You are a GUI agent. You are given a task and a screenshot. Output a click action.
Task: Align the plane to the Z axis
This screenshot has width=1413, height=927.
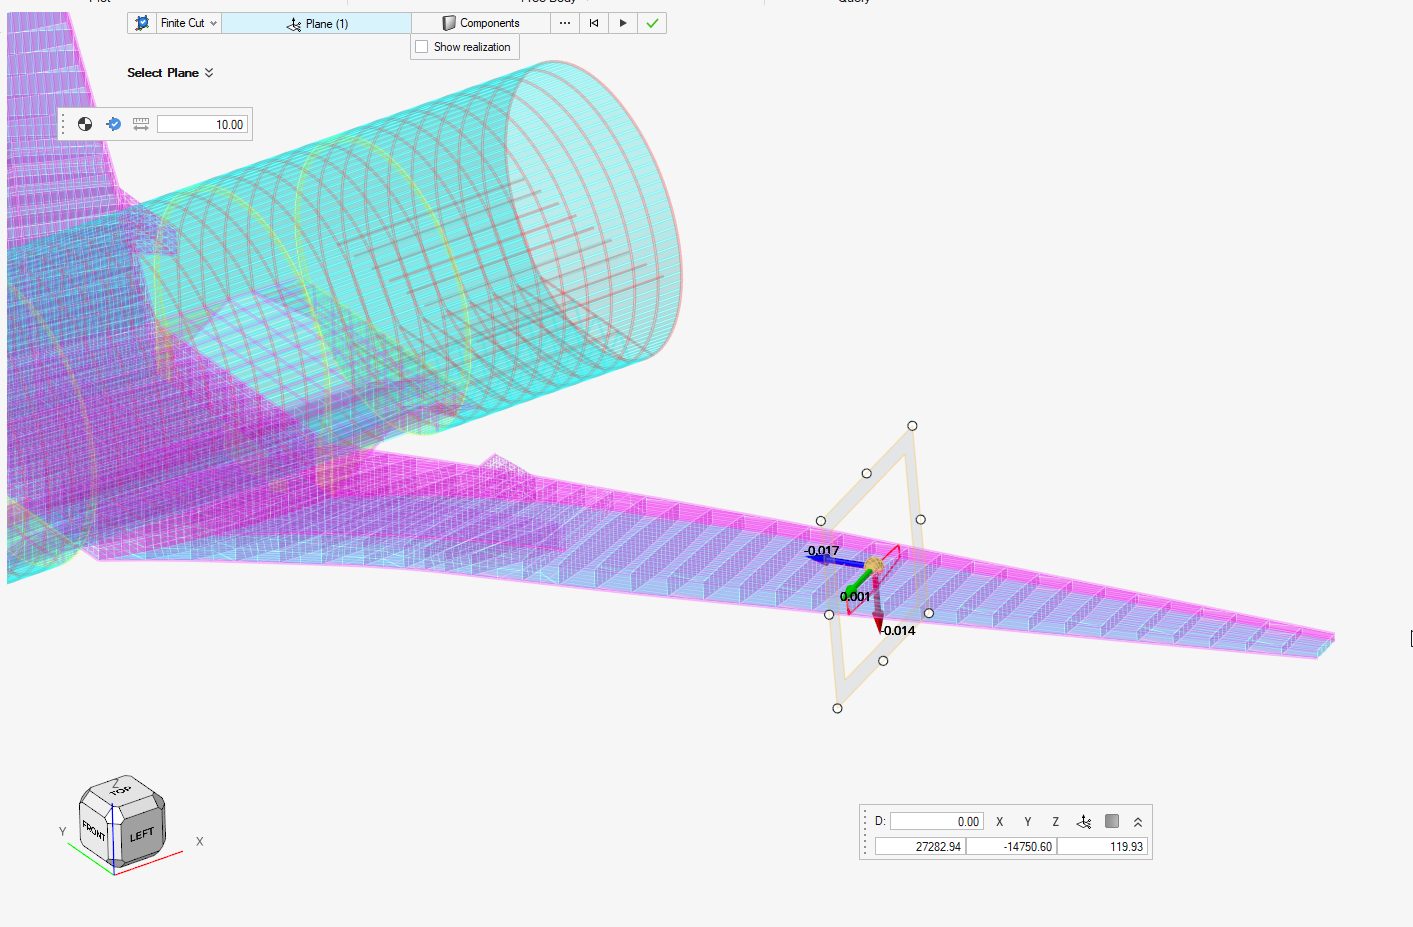[1055, 821]
